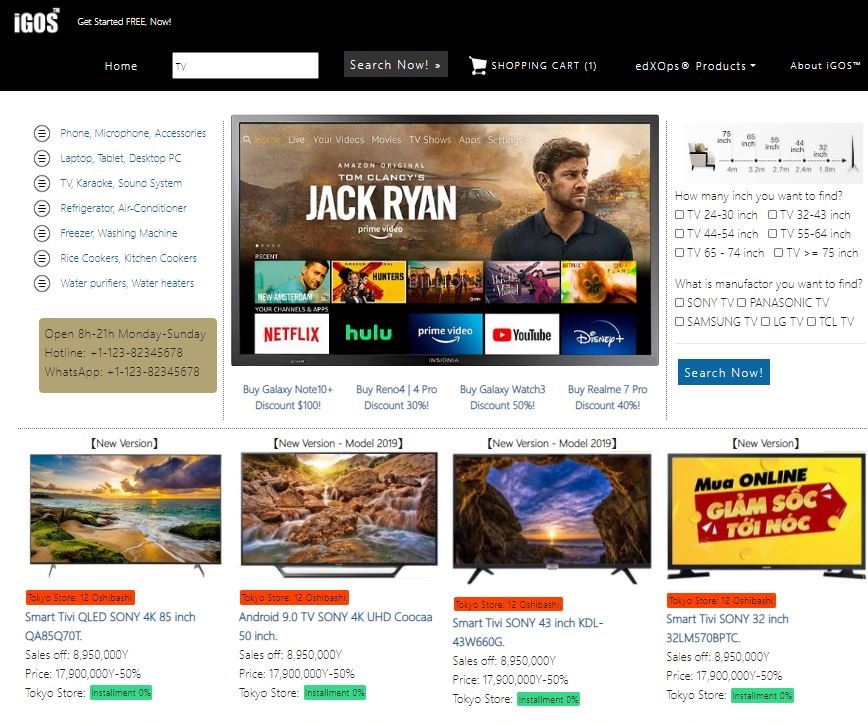Screen dimensions: 868x724
Task: Open Phone, Microphone, Accessories category
Action: 133,133
